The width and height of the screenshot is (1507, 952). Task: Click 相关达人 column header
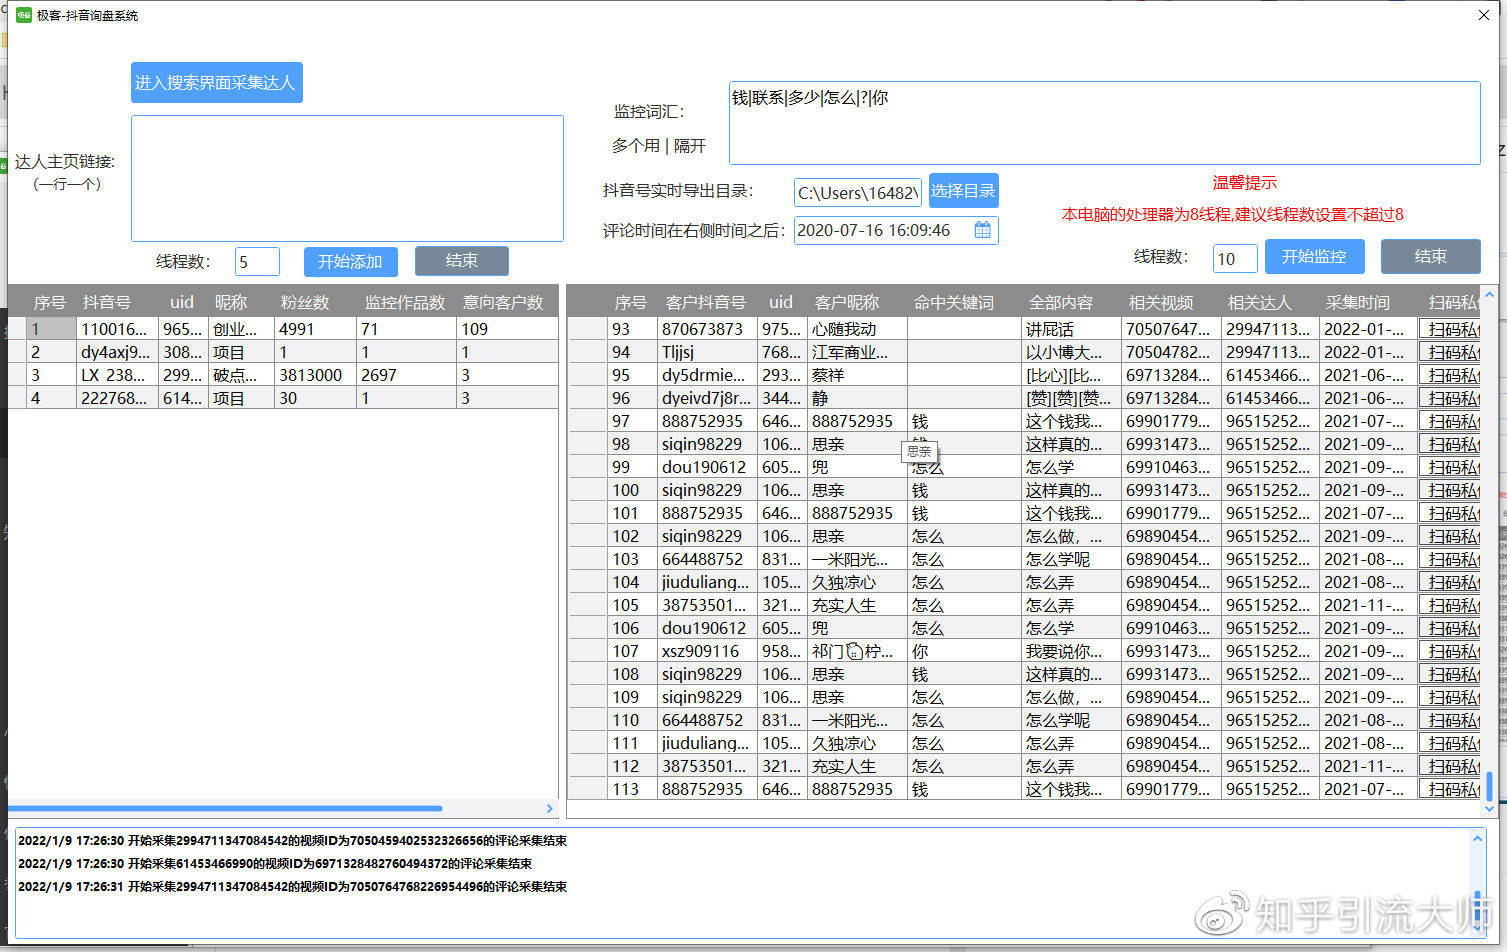1259,302
